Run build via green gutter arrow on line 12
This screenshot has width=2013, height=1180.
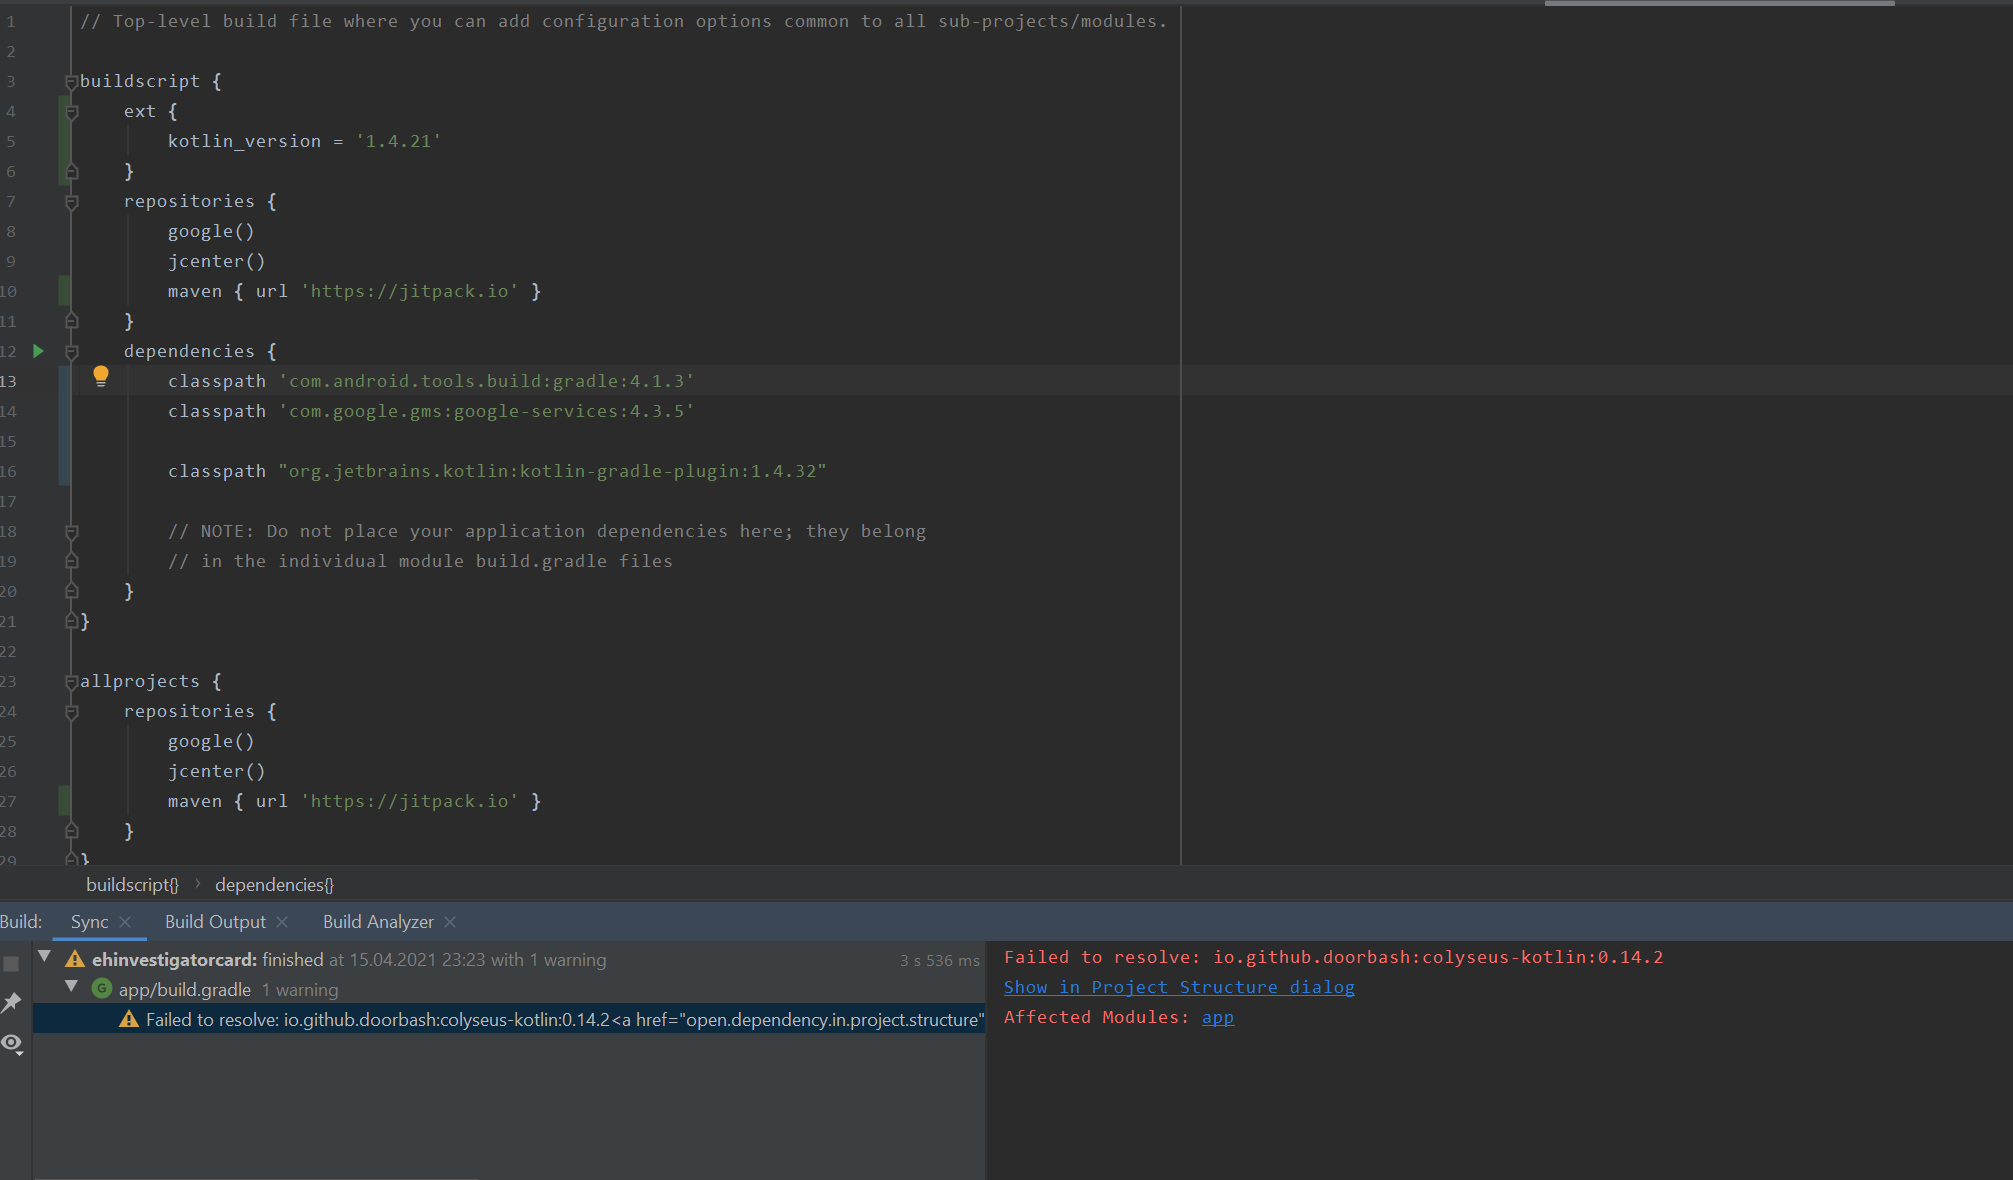tap(38, 351)
